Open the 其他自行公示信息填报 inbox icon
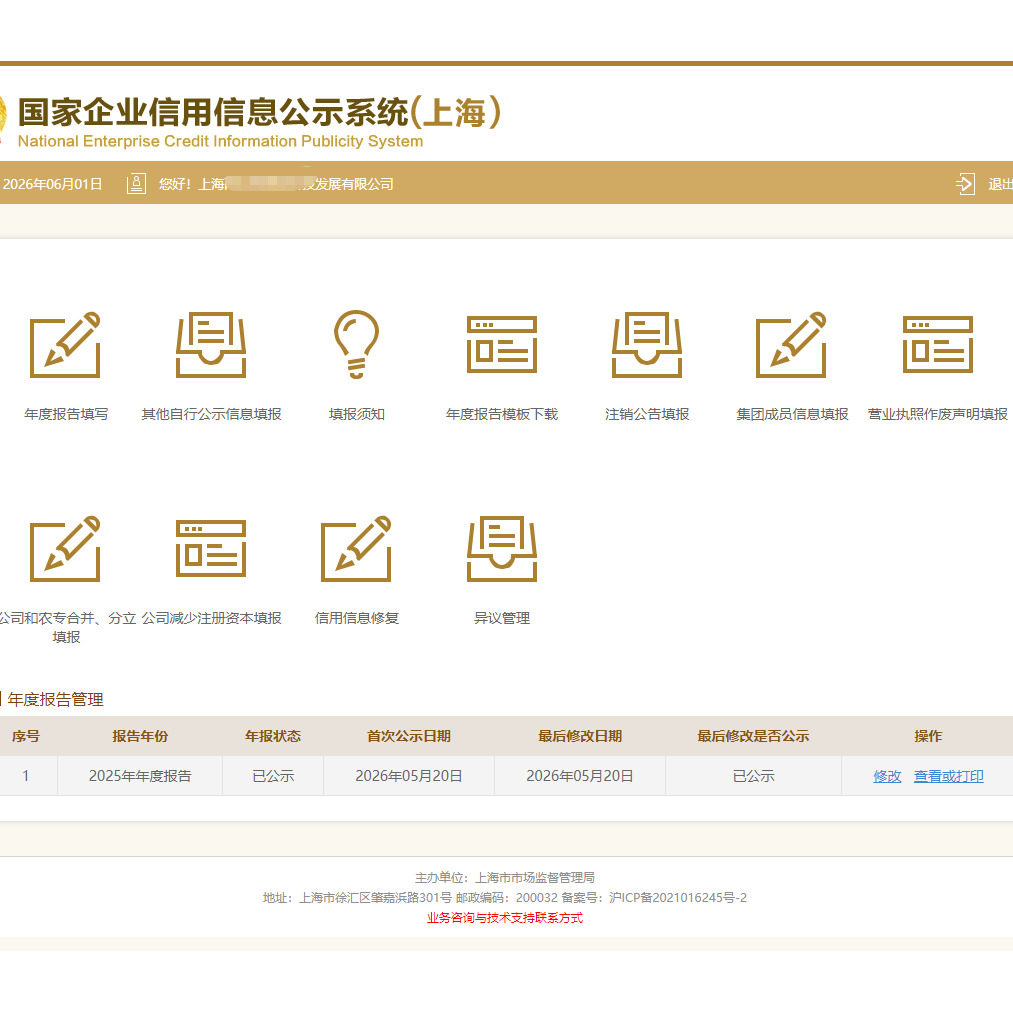The image size is (1013, 1013). pos(211,344)
